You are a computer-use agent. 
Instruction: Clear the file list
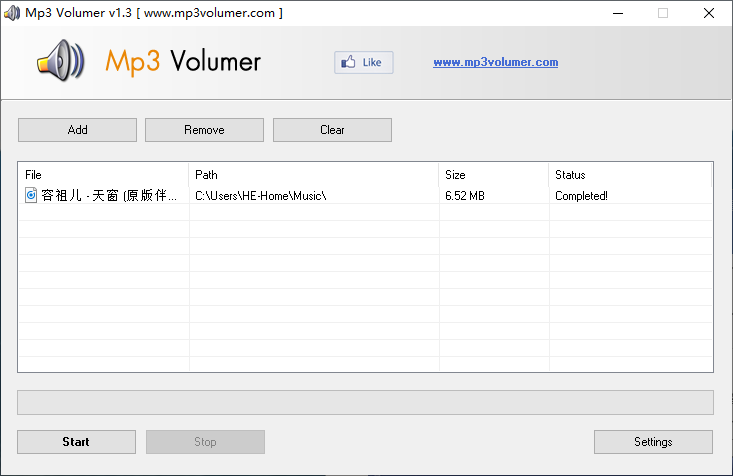[x=332, y=130]
